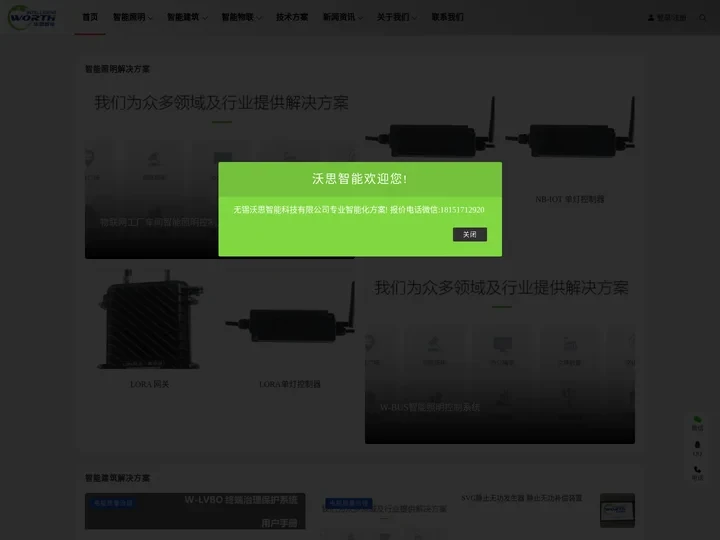Viewport: 720px width, 540px height.
Task: Open the LORA single-lamp controller image
Action: [x=290, y=317]
